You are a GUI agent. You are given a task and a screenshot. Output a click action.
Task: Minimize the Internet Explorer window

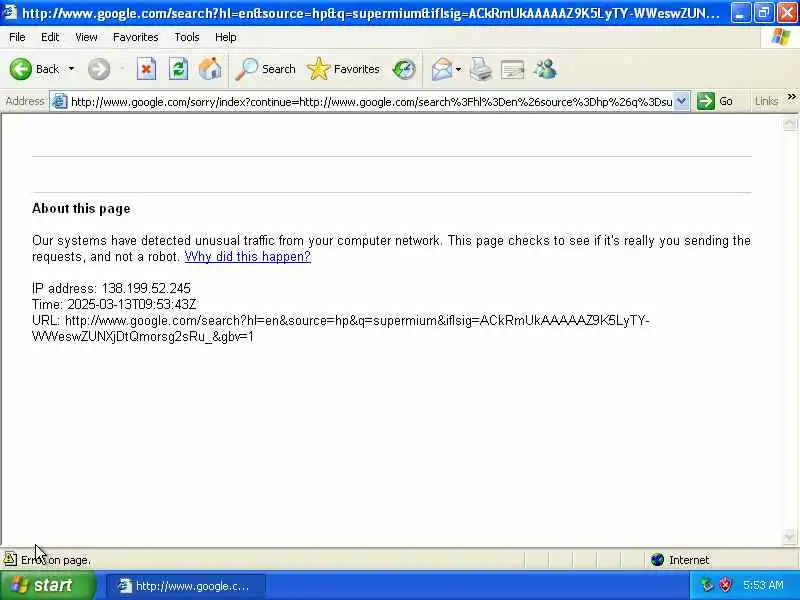pos(740,12)
